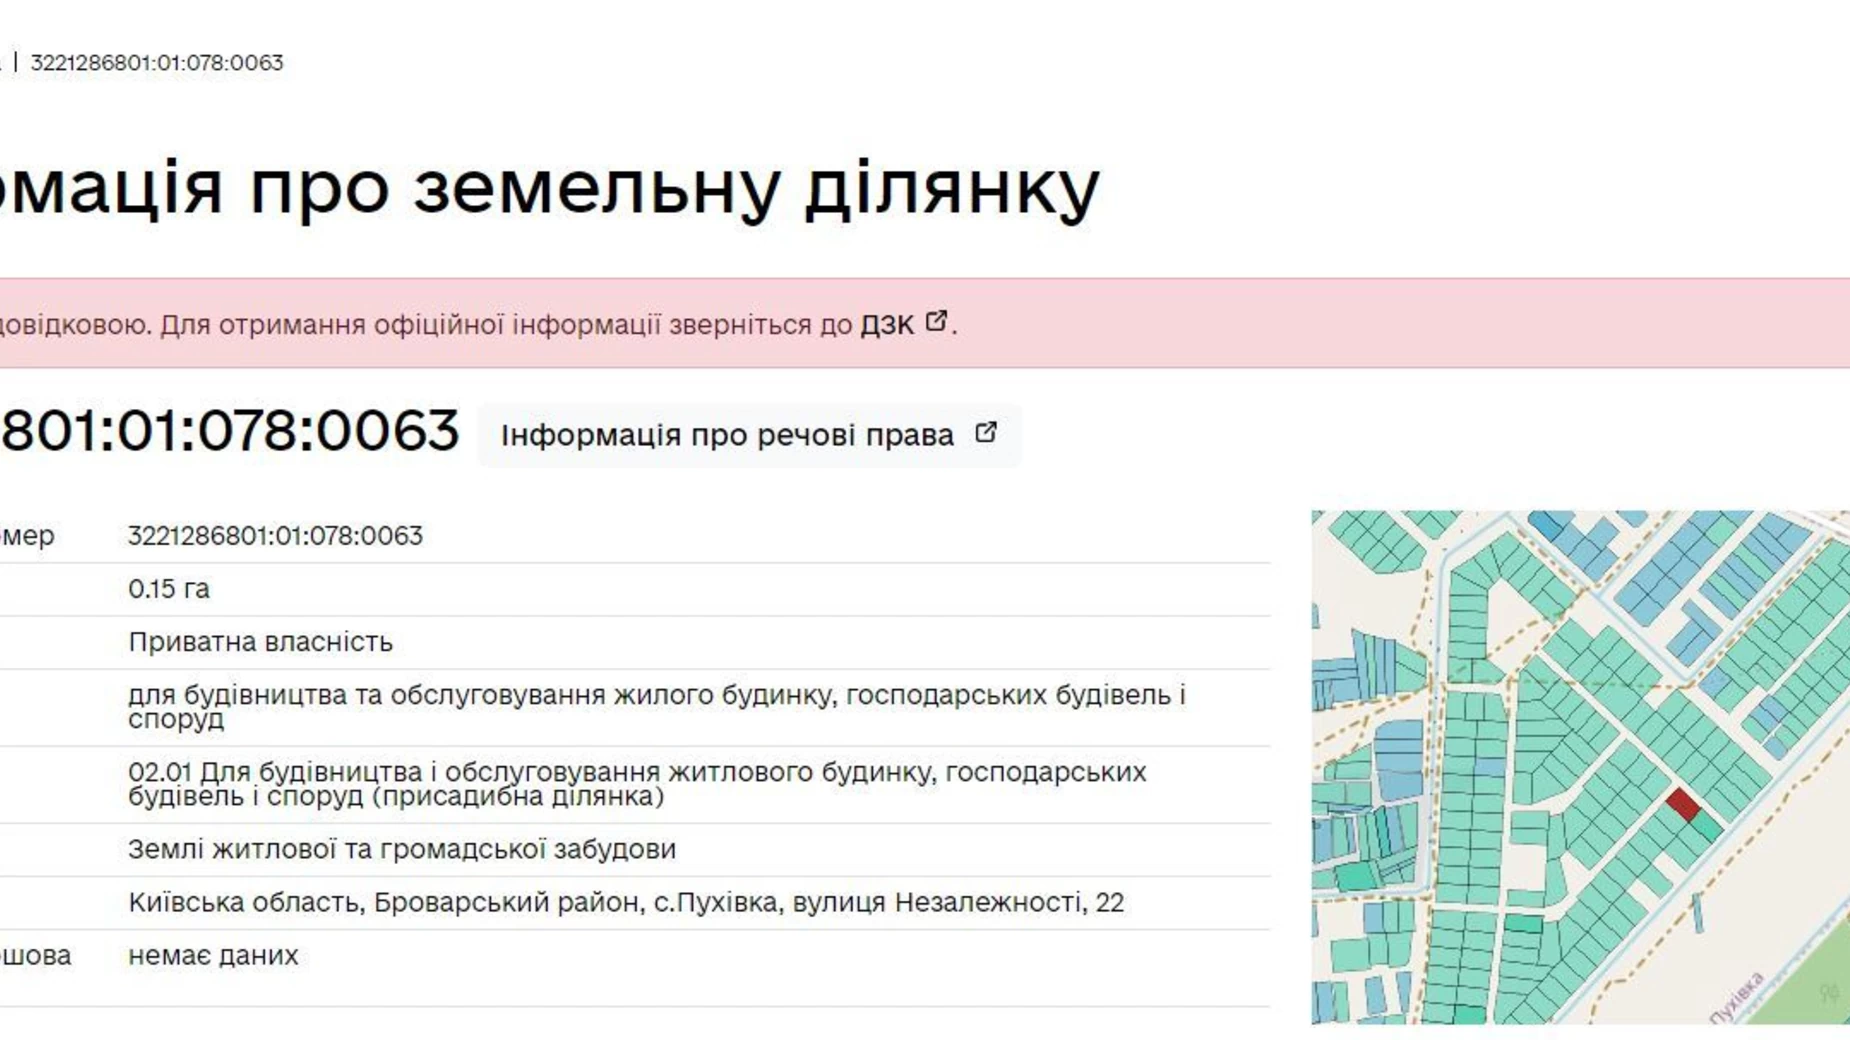1850x1040 pixels.
Task: Click the pink notice text about офіційної інформації
Action: pyautogui.click(x=478, y=325)
